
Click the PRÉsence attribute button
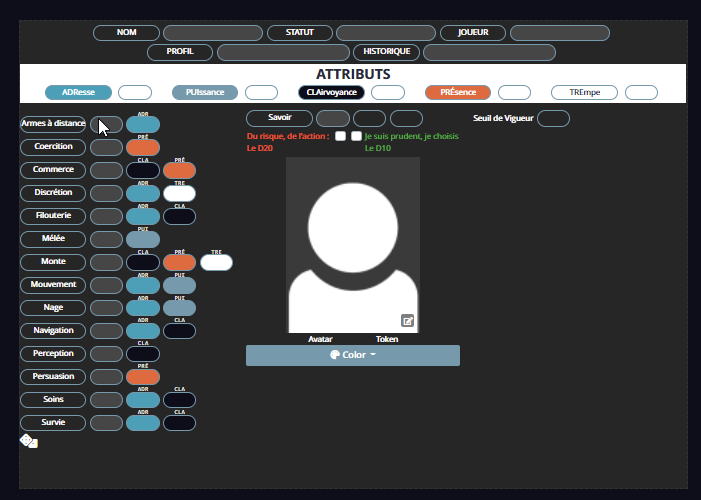457,92
